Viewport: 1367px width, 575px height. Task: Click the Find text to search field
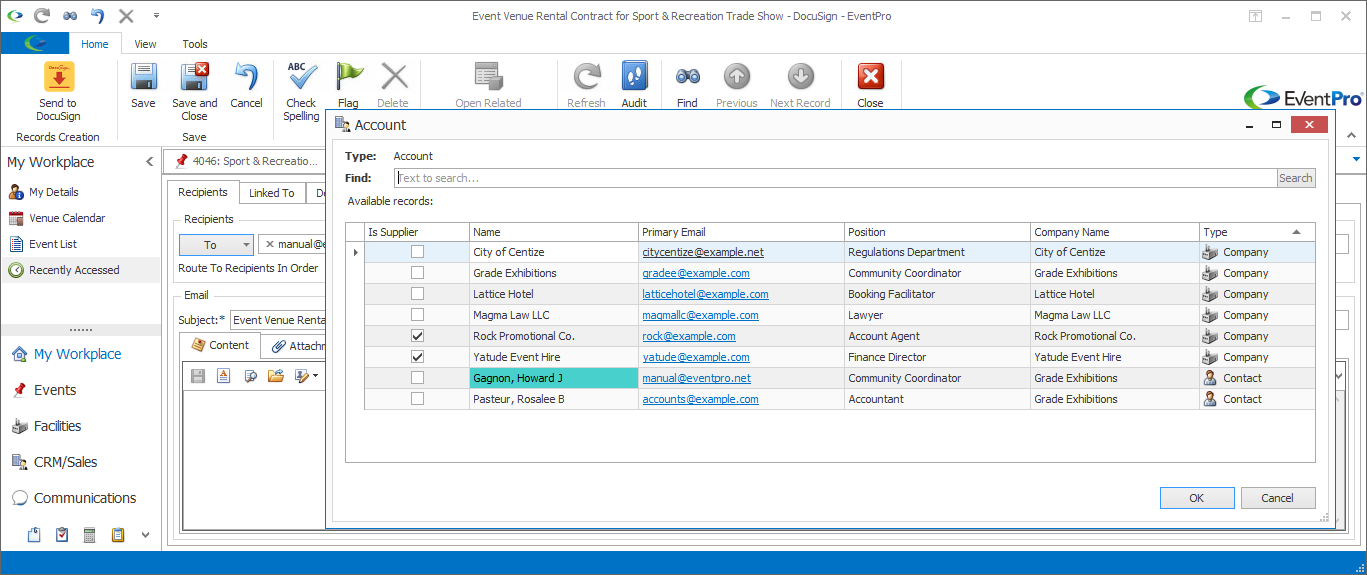(x=835, y=178)
